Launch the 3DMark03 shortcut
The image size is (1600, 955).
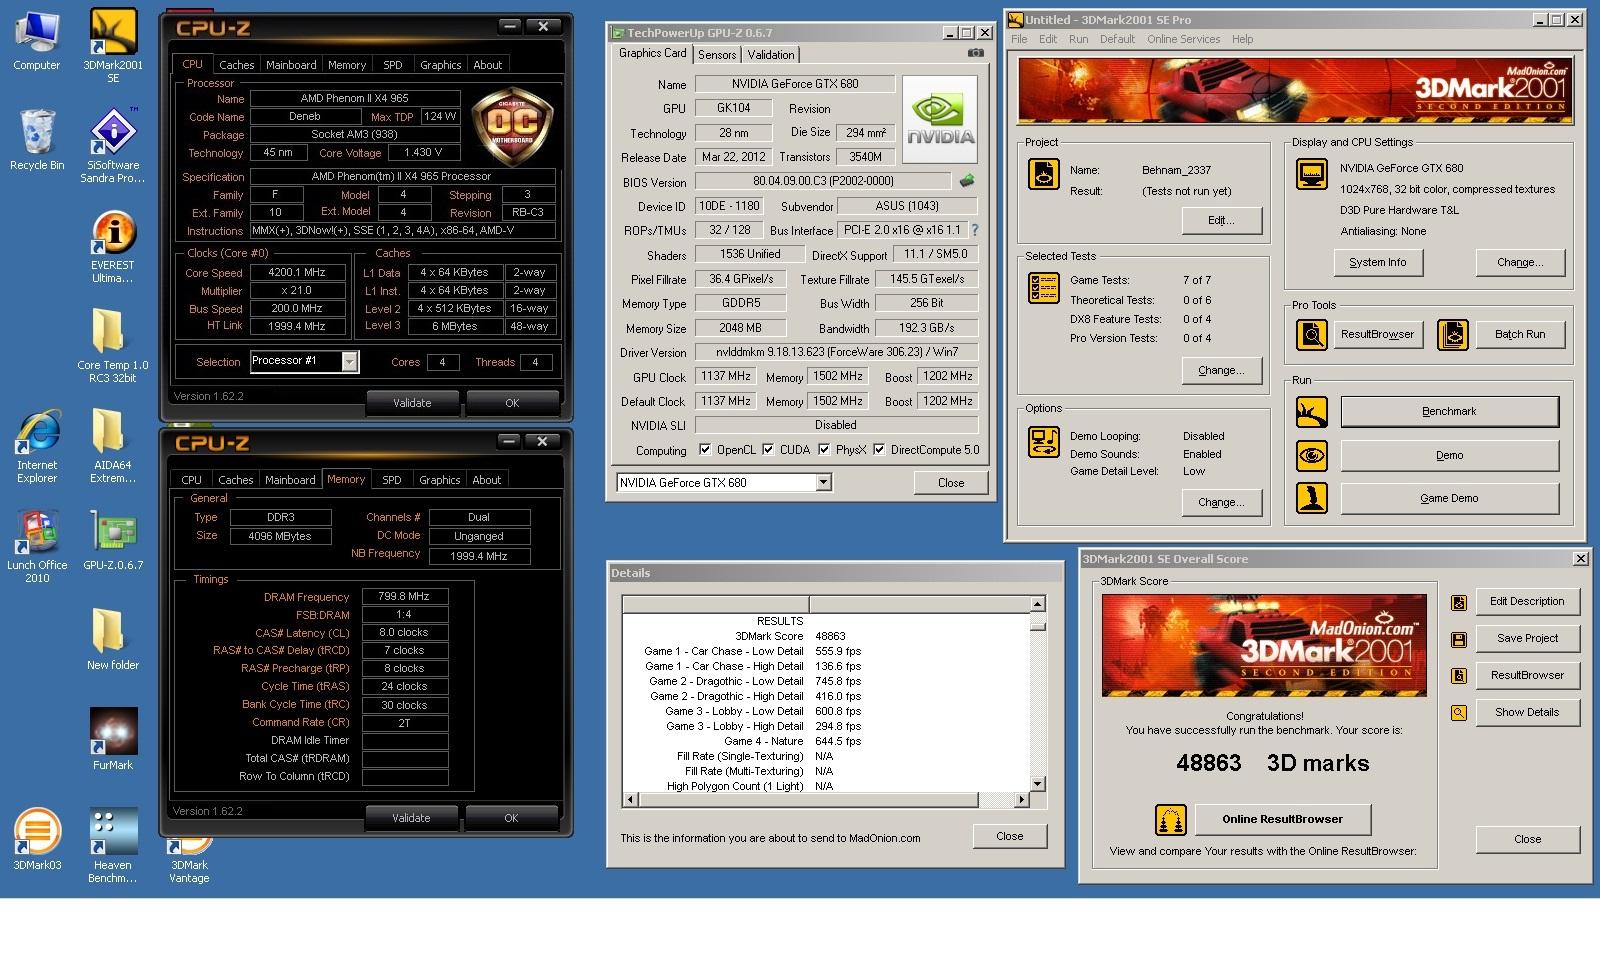pos(37,840)
